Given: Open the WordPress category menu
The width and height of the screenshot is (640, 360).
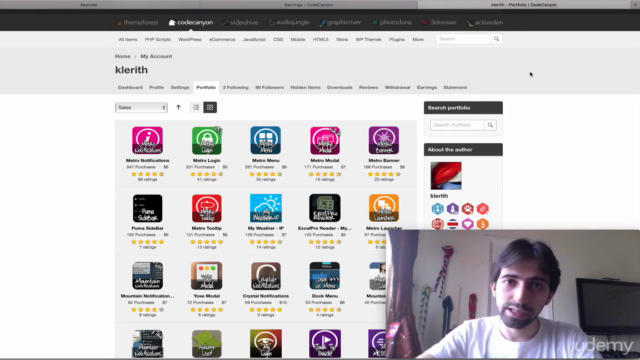Looking at the screenshot, I should (190, 40).
